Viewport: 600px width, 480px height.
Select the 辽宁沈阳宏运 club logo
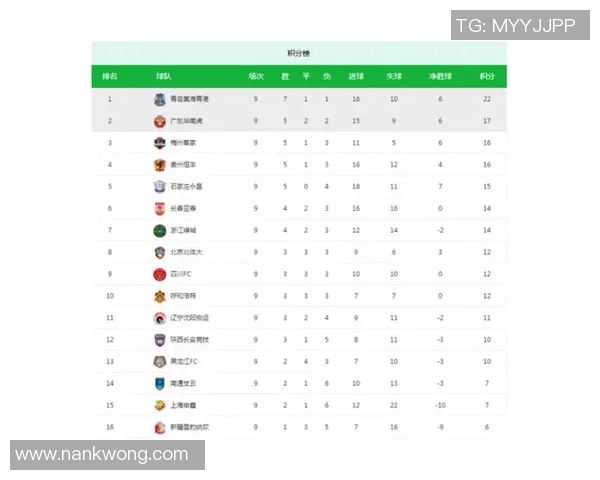click(159, 318)
